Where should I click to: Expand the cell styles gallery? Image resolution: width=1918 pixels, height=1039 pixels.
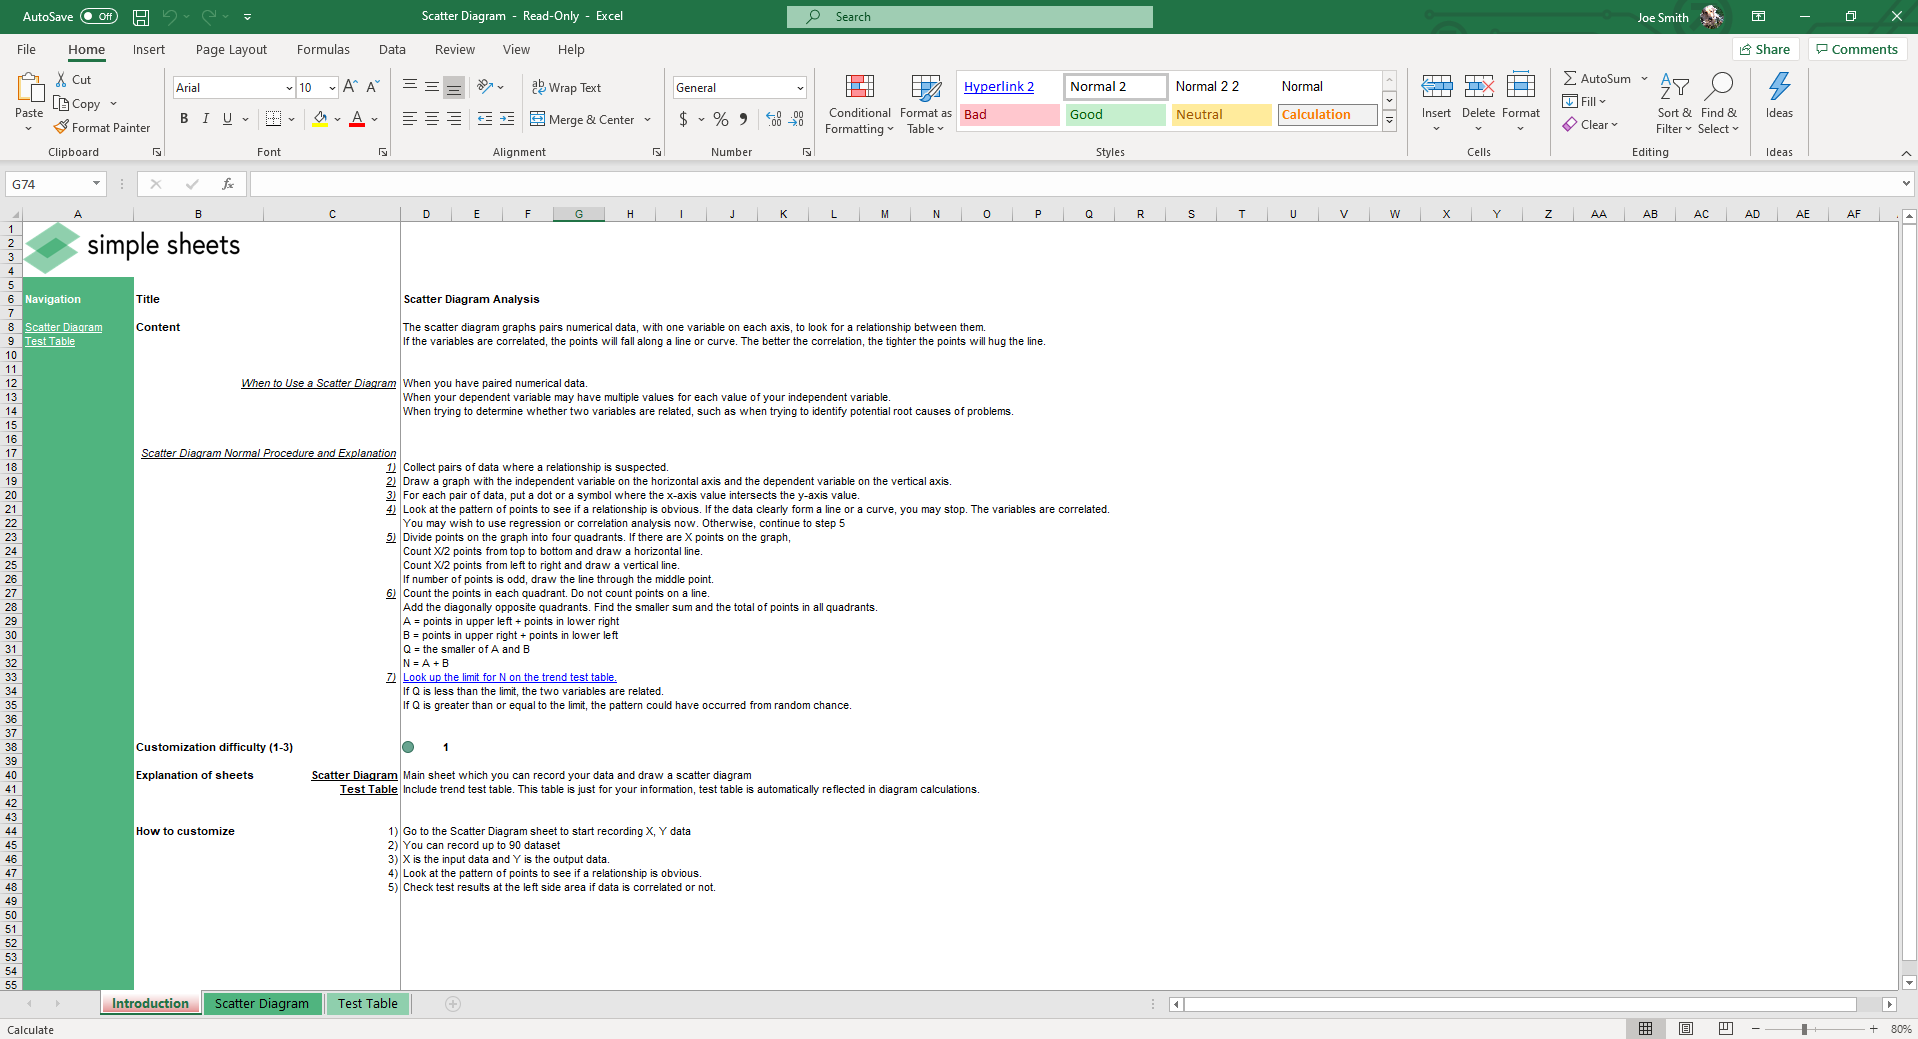pos(1389,120)
